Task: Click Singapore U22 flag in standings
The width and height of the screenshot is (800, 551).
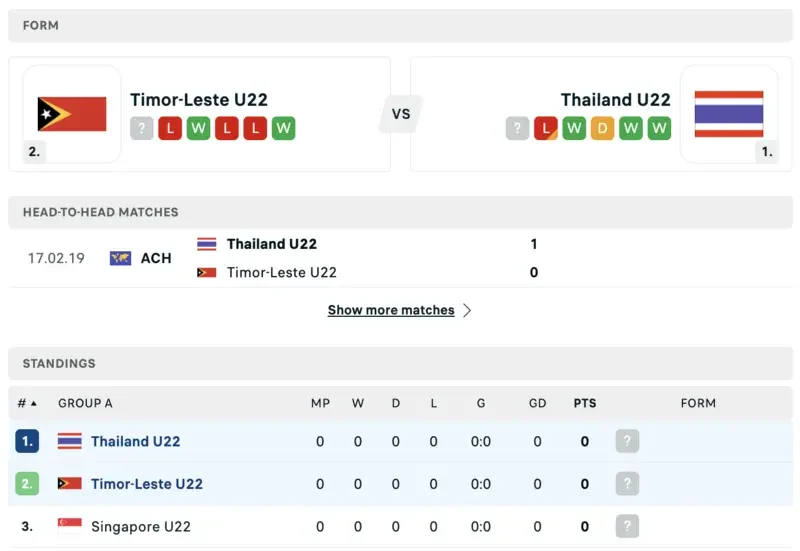Action: (x=70, y=526)
